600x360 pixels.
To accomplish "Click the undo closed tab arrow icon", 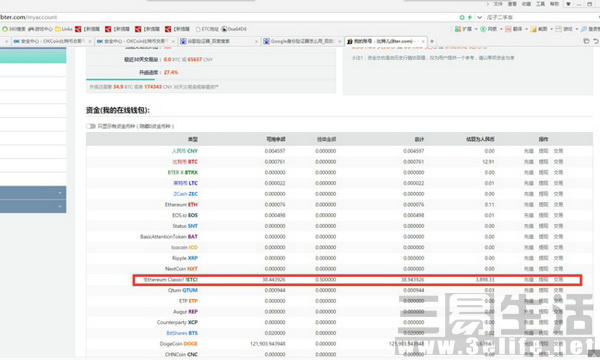I will [596, 41].
